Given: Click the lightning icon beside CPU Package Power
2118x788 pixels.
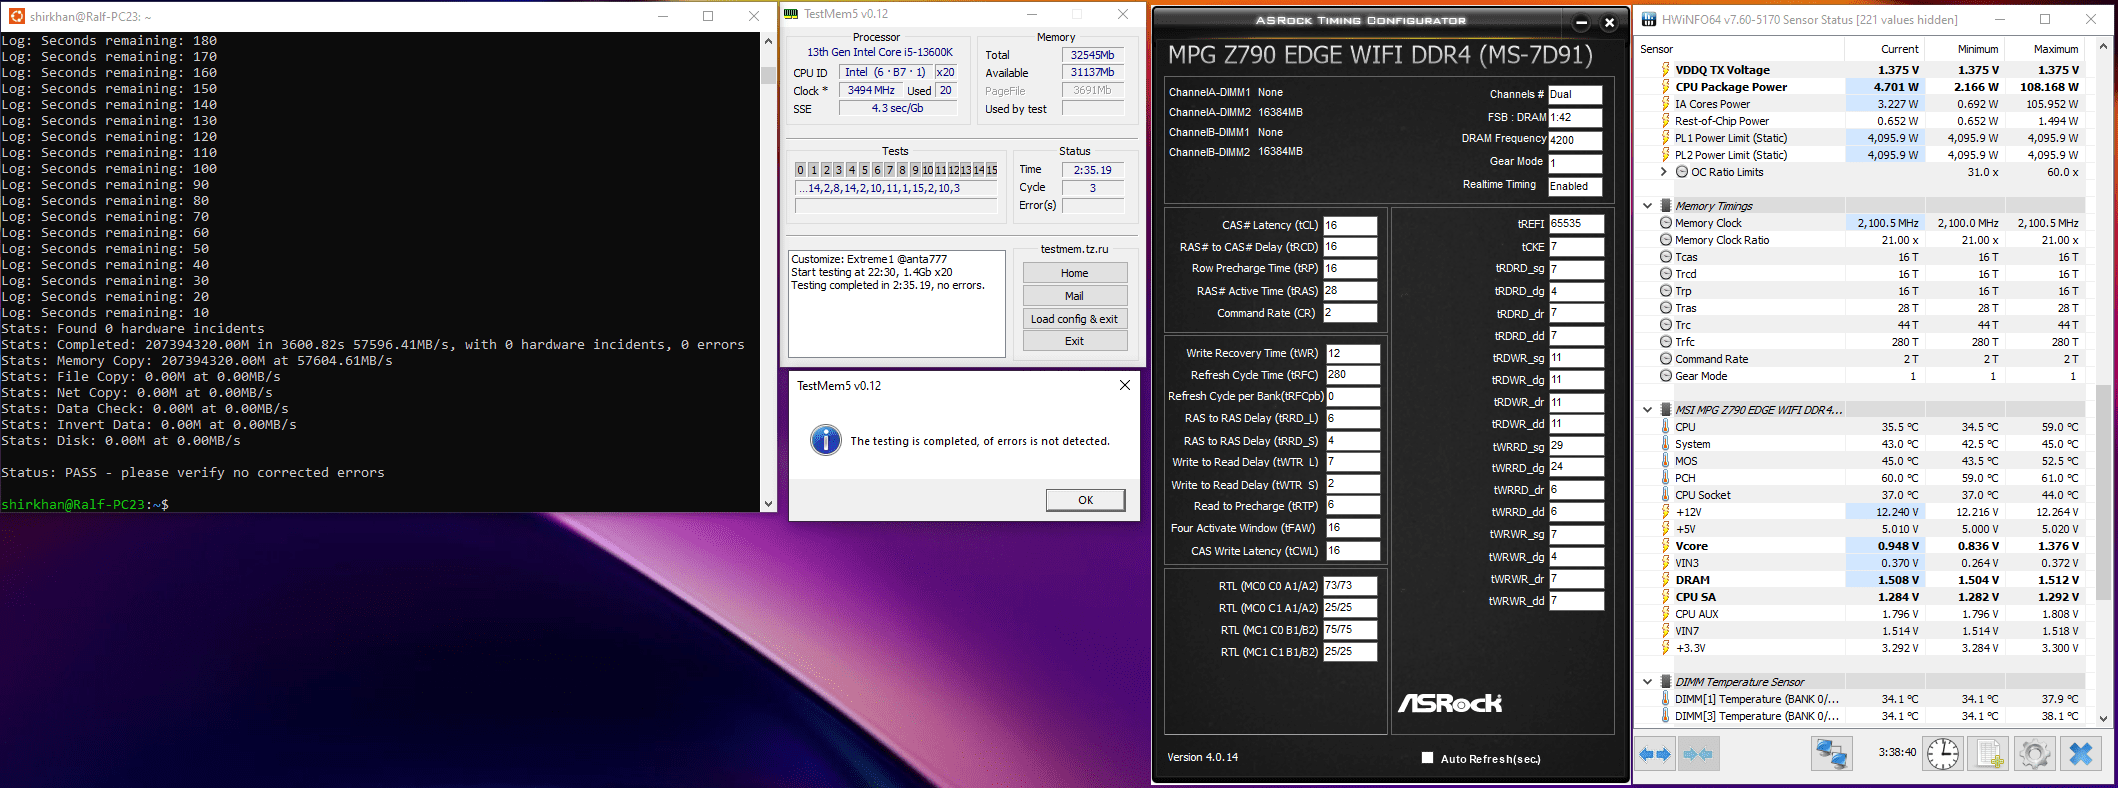Looking at the screenshot, I should pyautogui.click(x=1666, y=87).
